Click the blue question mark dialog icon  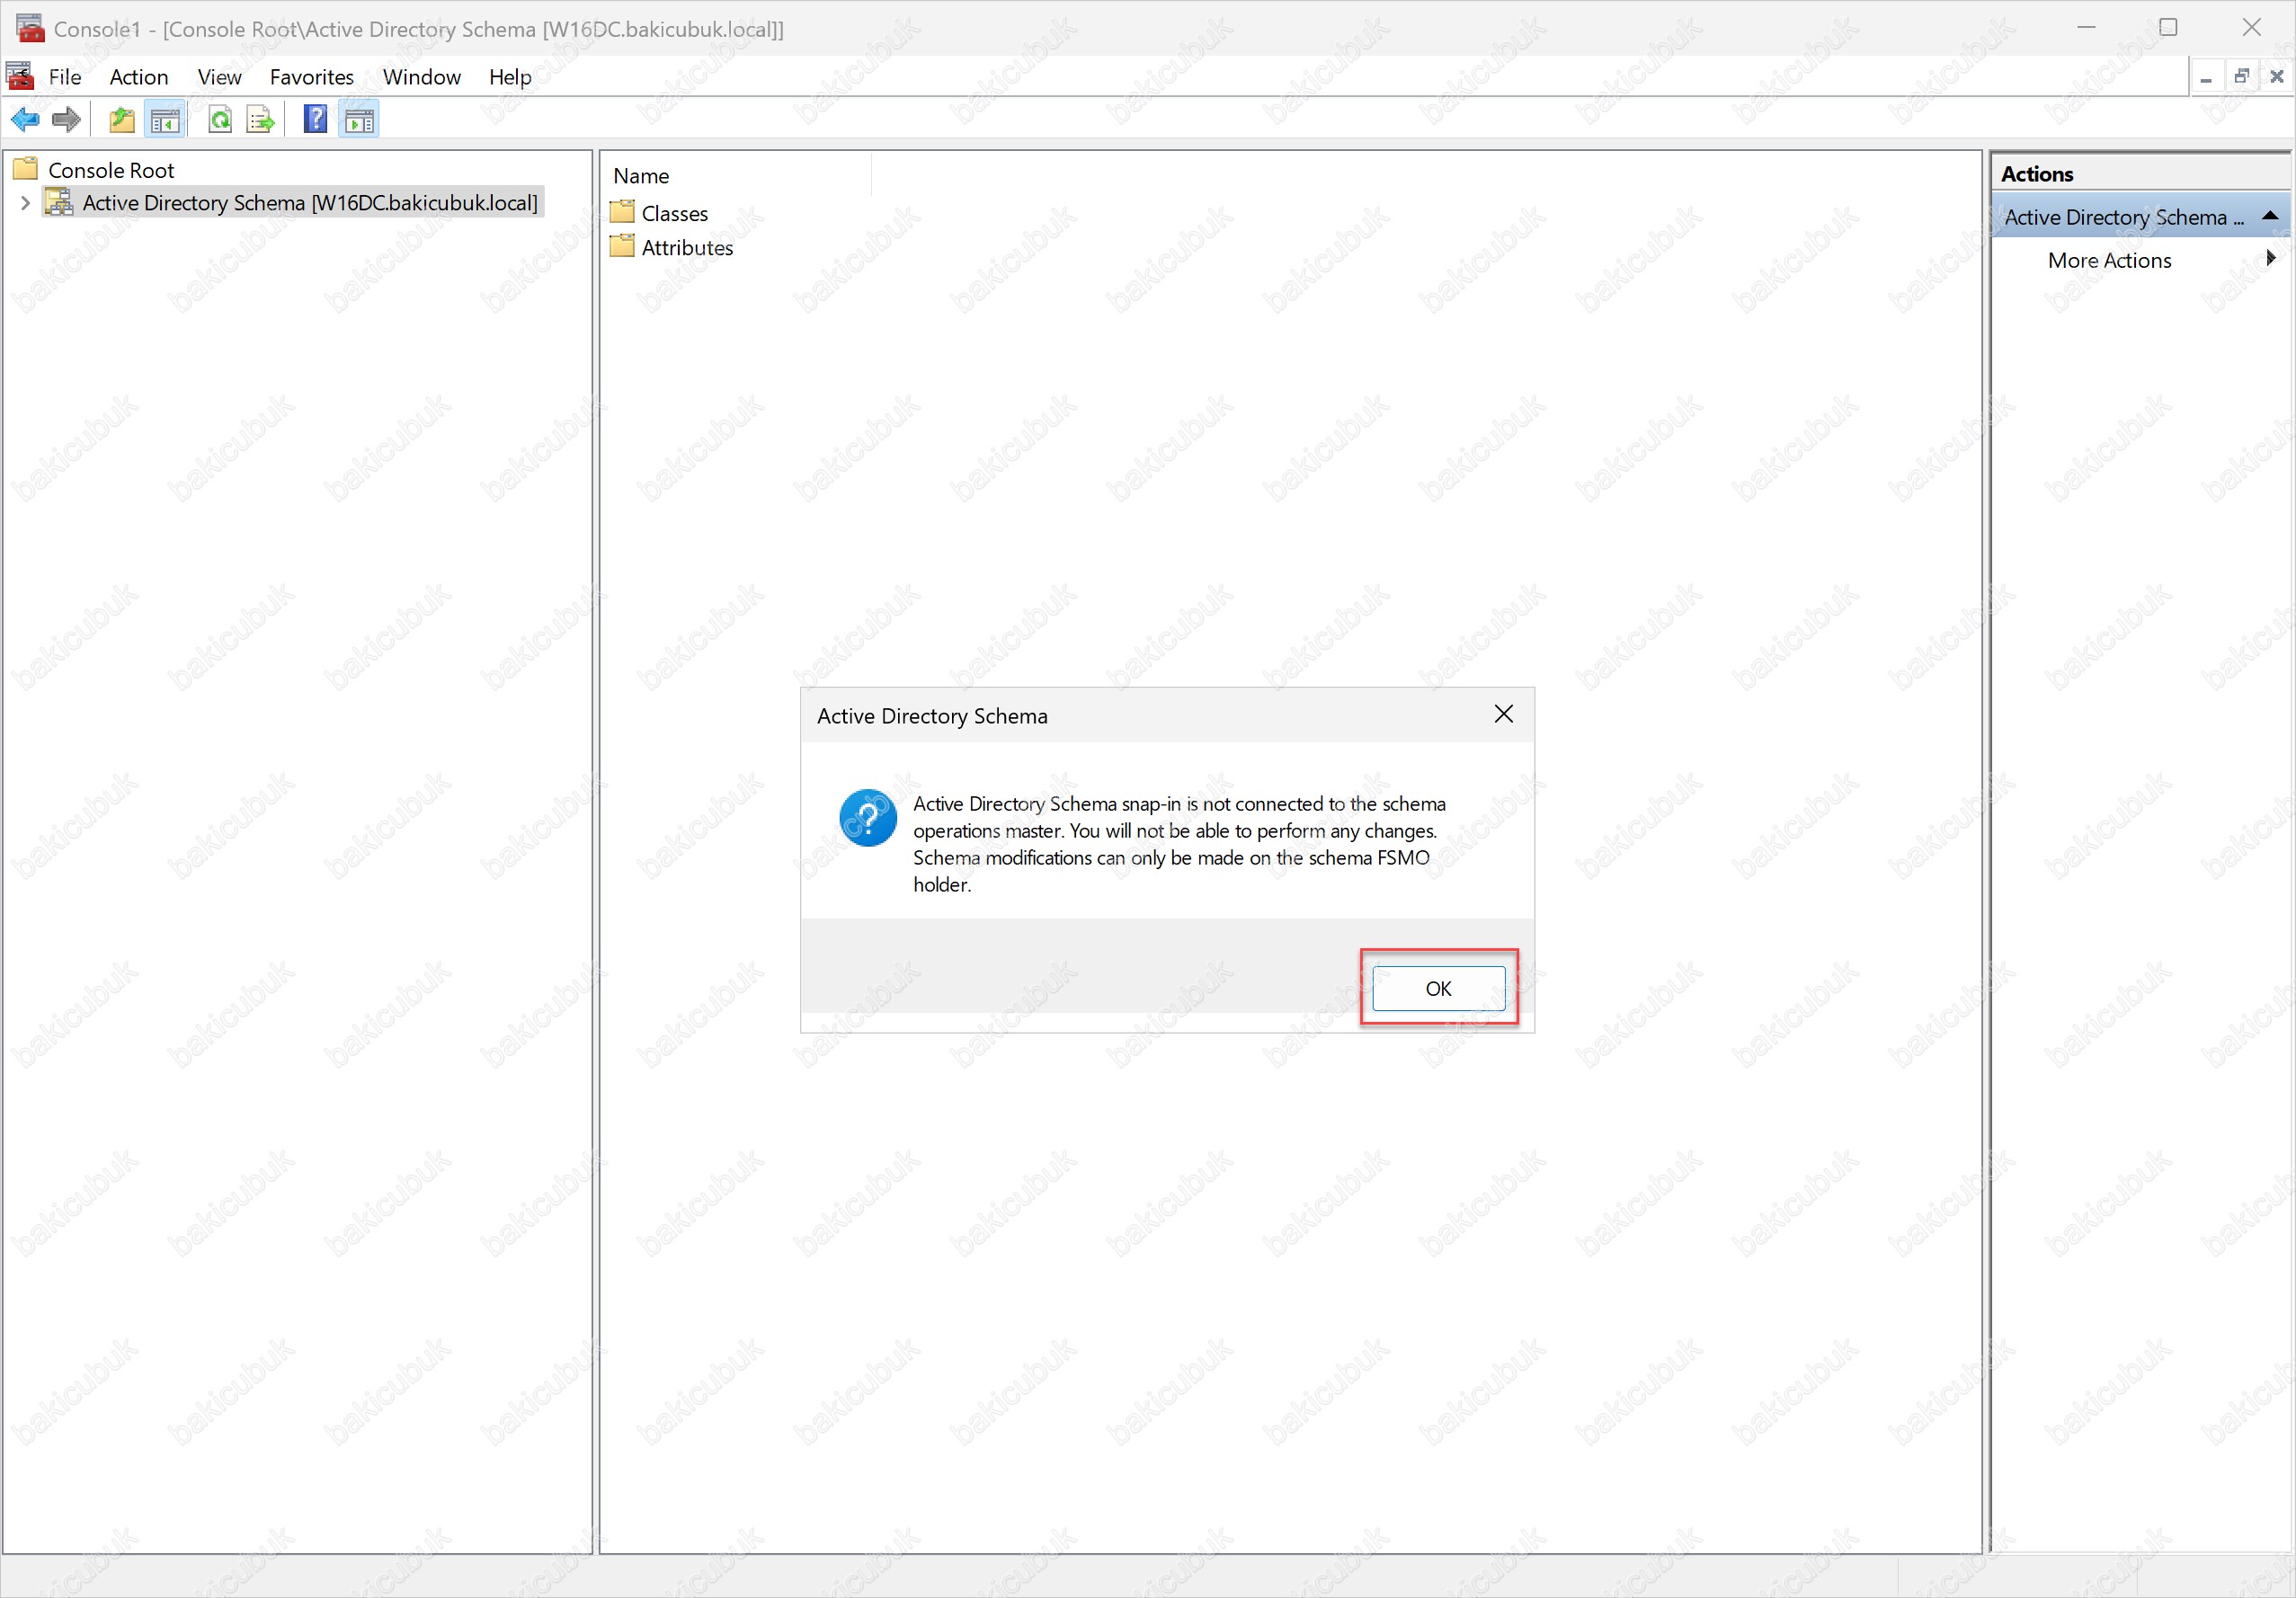coord(868,818)
